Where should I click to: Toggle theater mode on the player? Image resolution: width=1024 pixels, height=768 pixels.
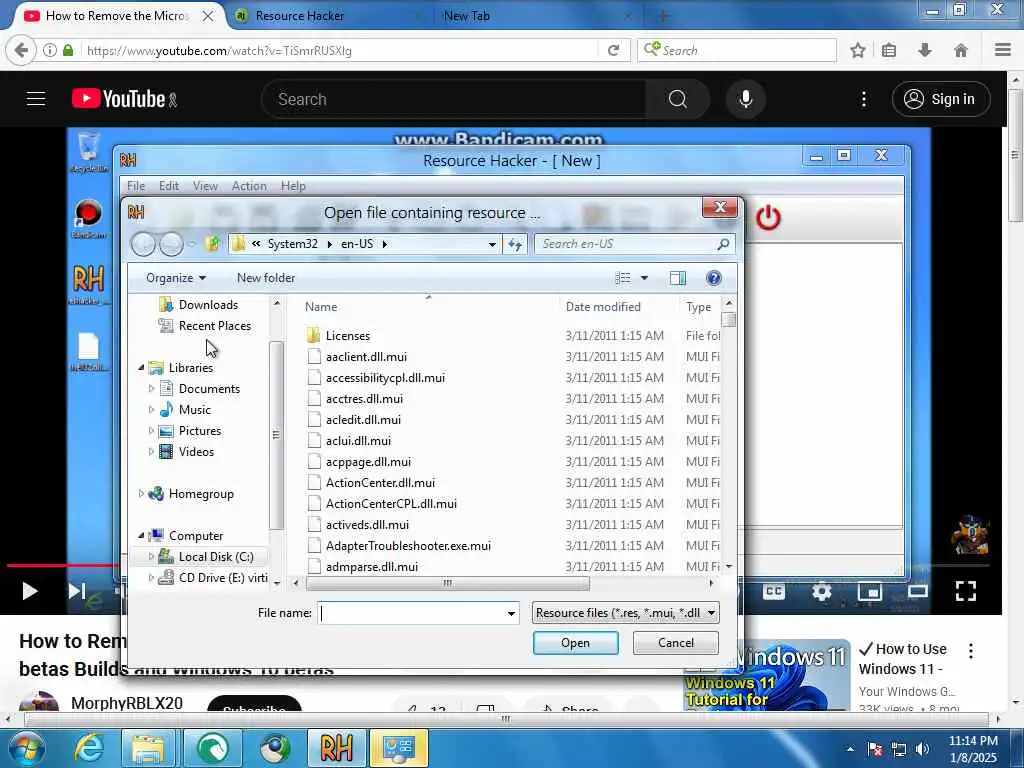coord(918,591)
